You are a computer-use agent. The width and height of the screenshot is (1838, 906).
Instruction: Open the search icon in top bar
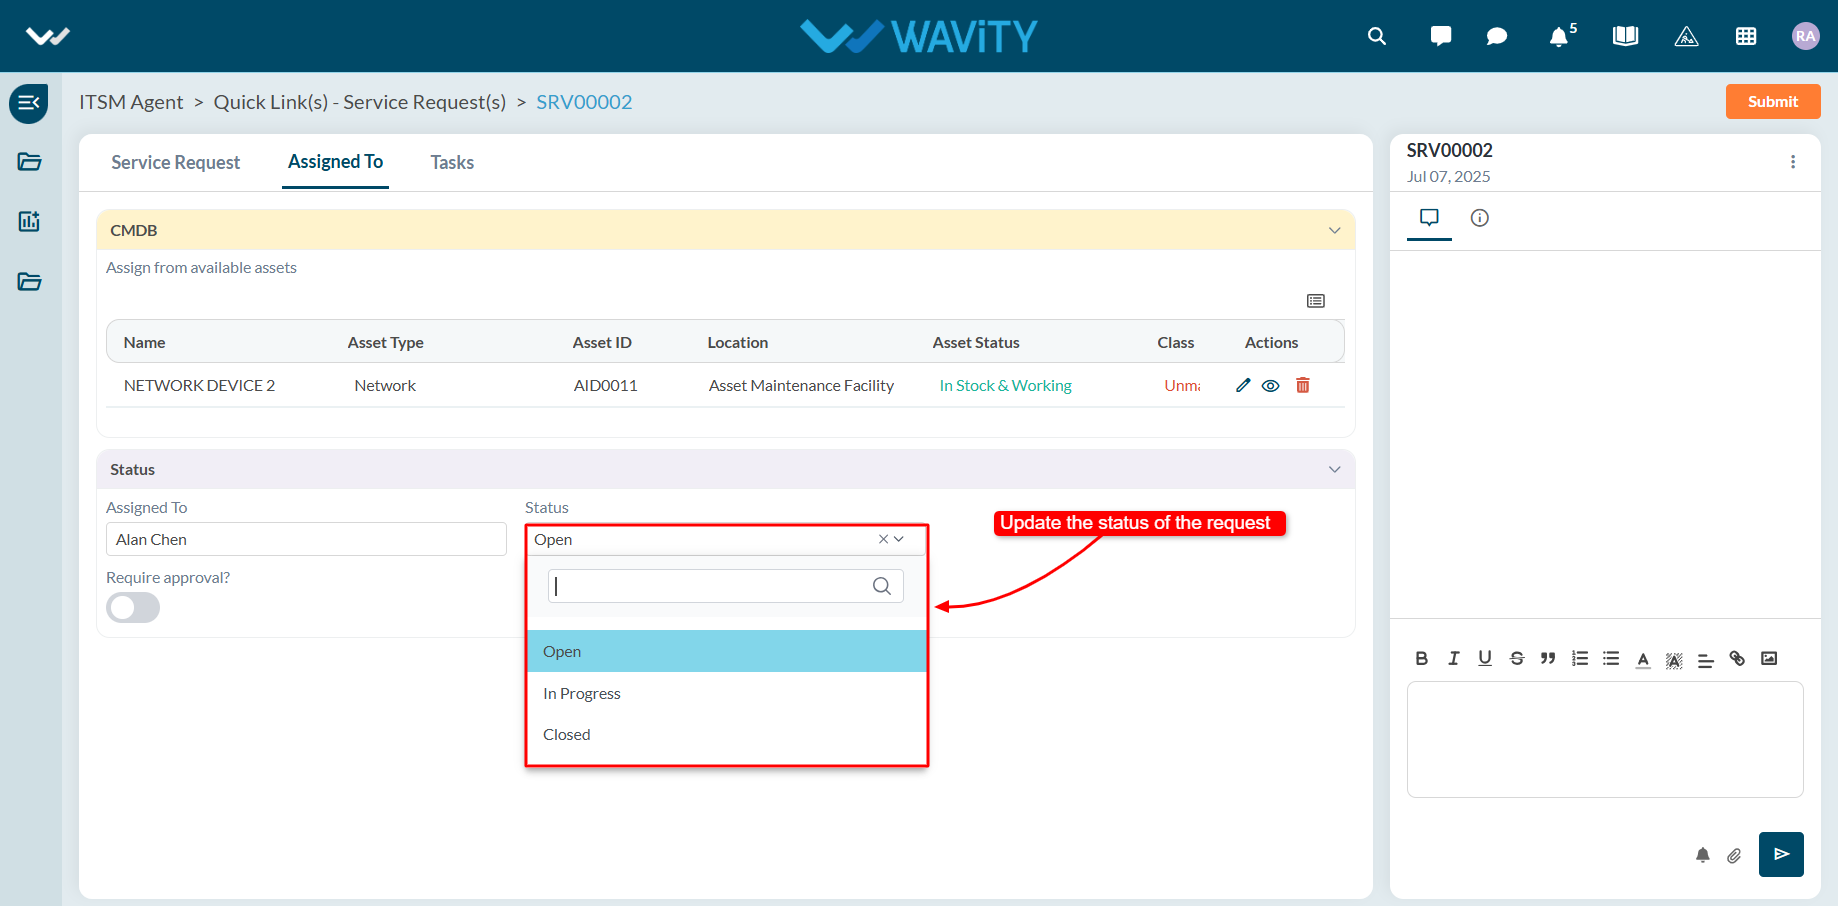click(x=1377, y=36)
